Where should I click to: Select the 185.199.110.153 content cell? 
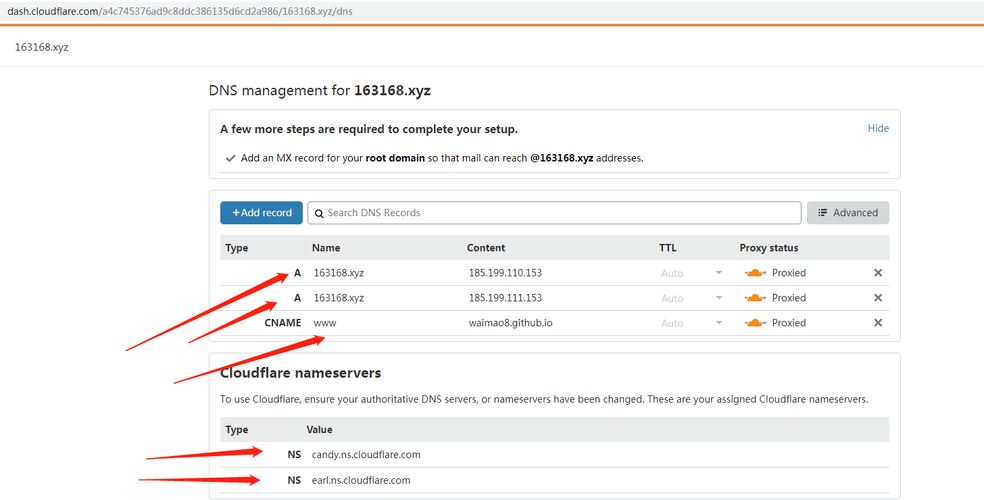[505, 273]
